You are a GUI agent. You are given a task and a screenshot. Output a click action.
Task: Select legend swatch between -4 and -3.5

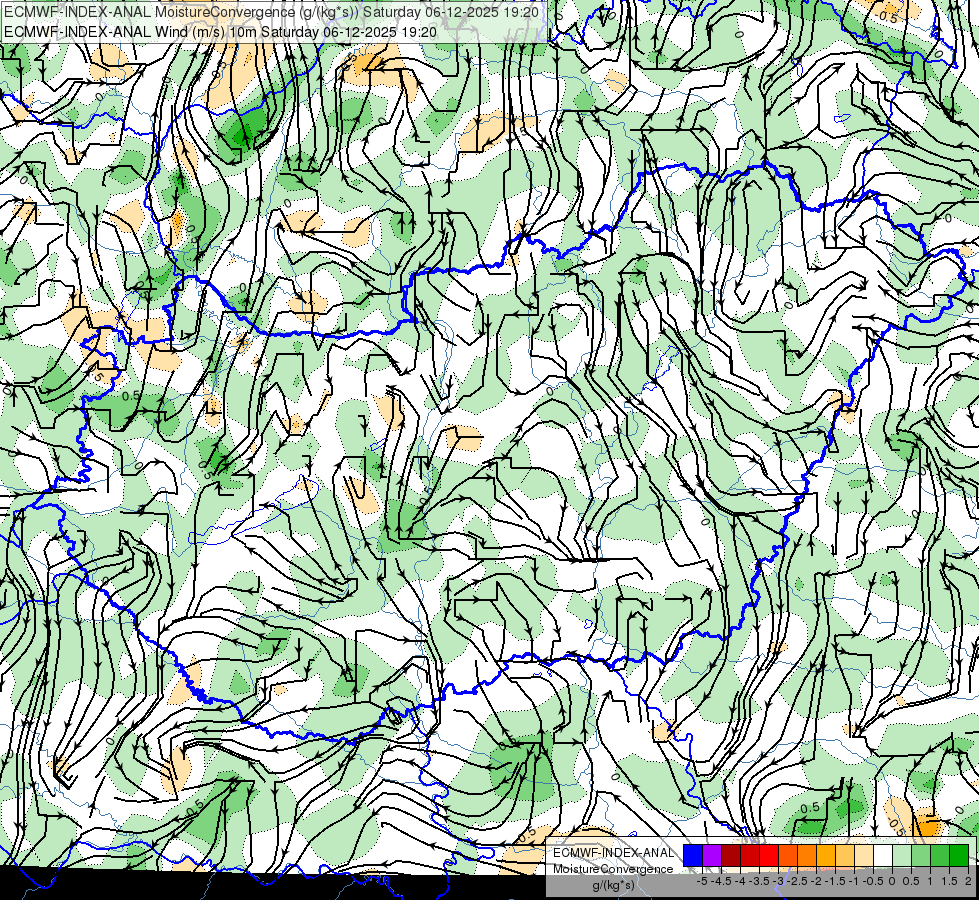(x=750, y=855)
